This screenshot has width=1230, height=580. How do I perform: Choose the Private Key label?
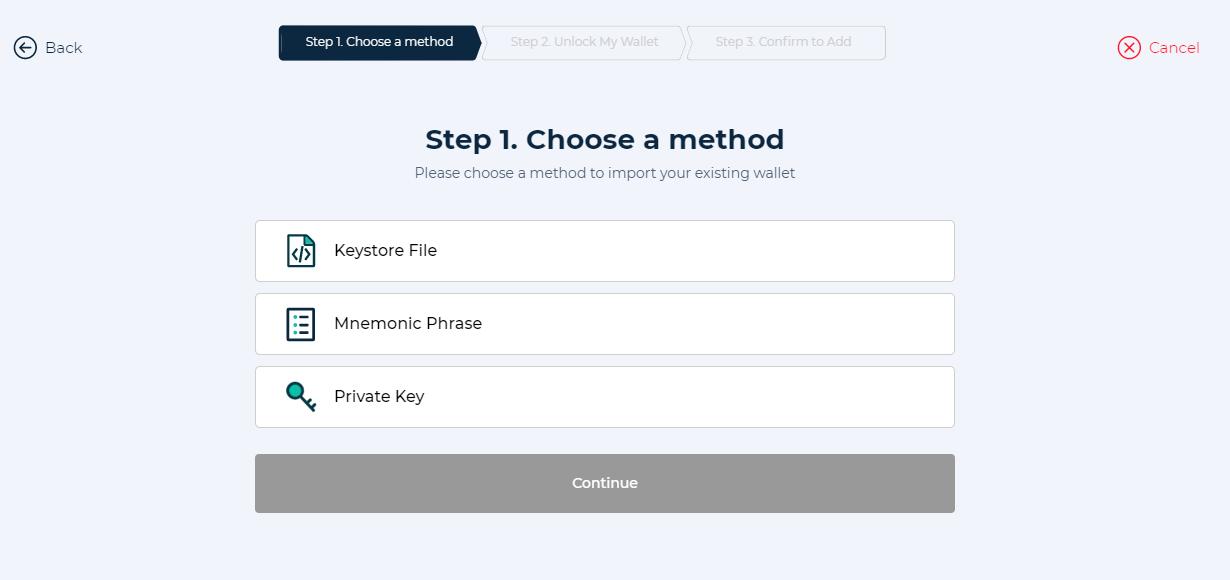(379, 397)
